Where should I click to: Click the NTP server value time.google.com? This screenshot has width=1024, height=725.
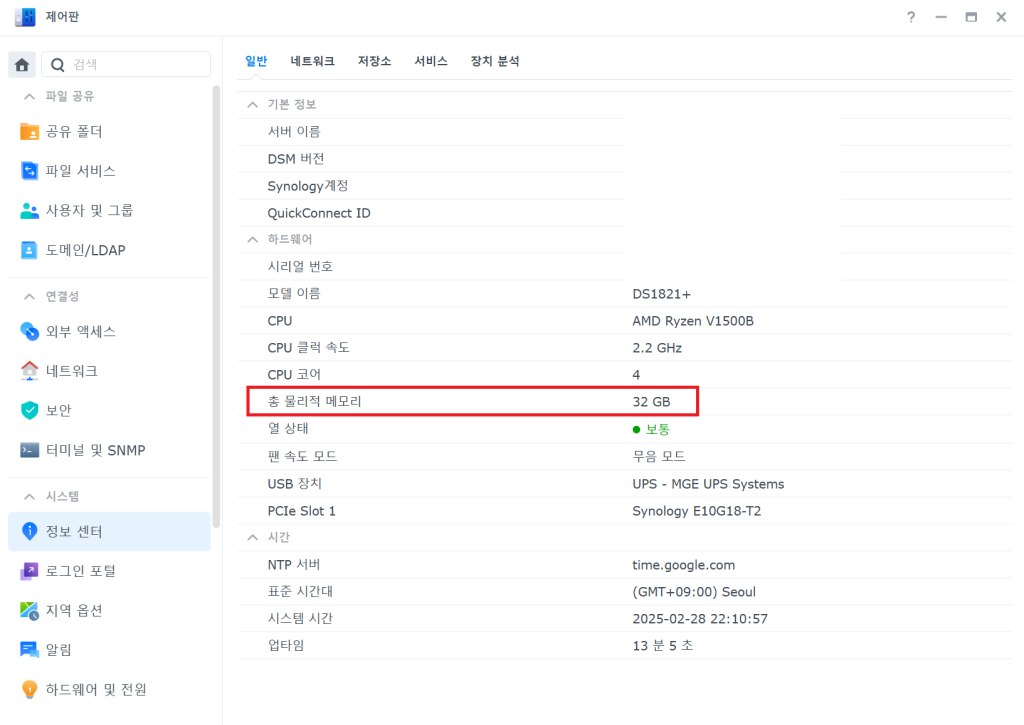coord(684,565)
